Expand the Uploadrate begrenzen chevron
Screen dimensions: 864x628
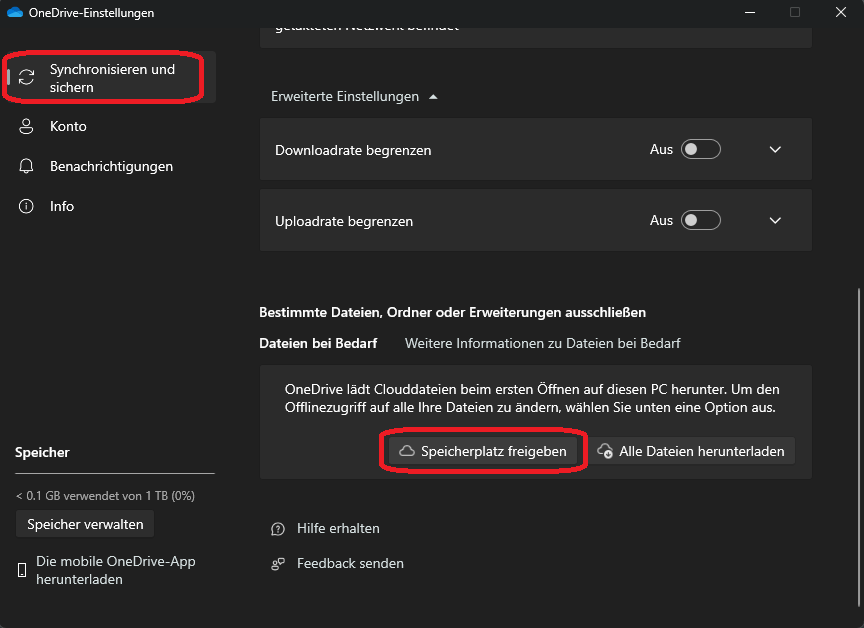click(775, 220)
